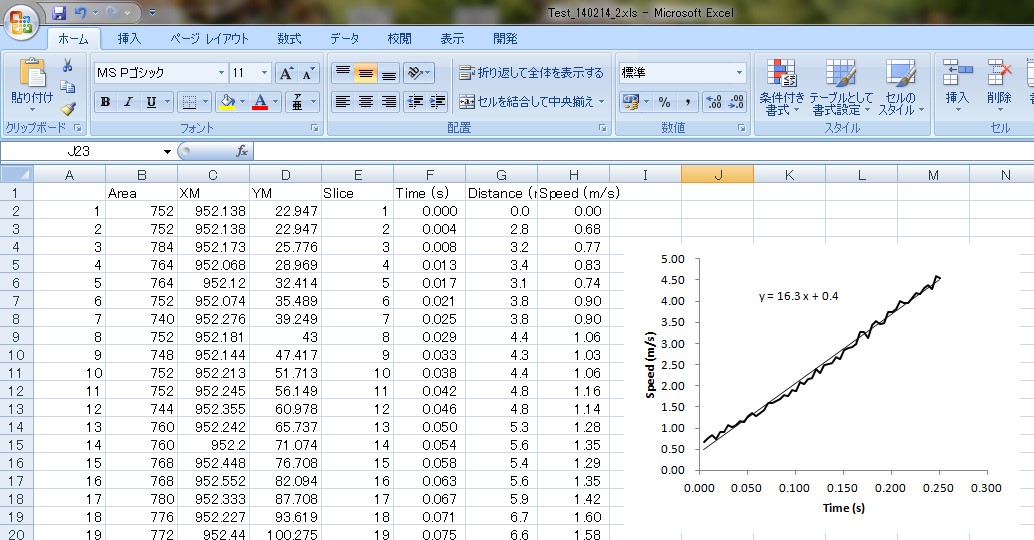1034x540 pixels.
Task: Toggle underline formatting
Action: click(151, 102)
